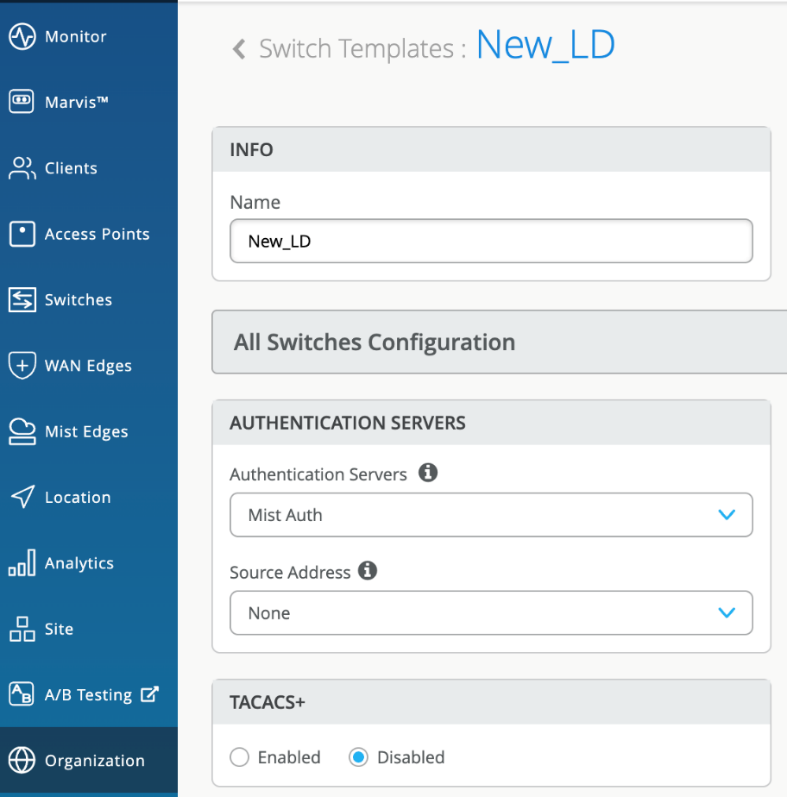
Task: Open A/B Testing link
Action: click(x=88, y=695)
